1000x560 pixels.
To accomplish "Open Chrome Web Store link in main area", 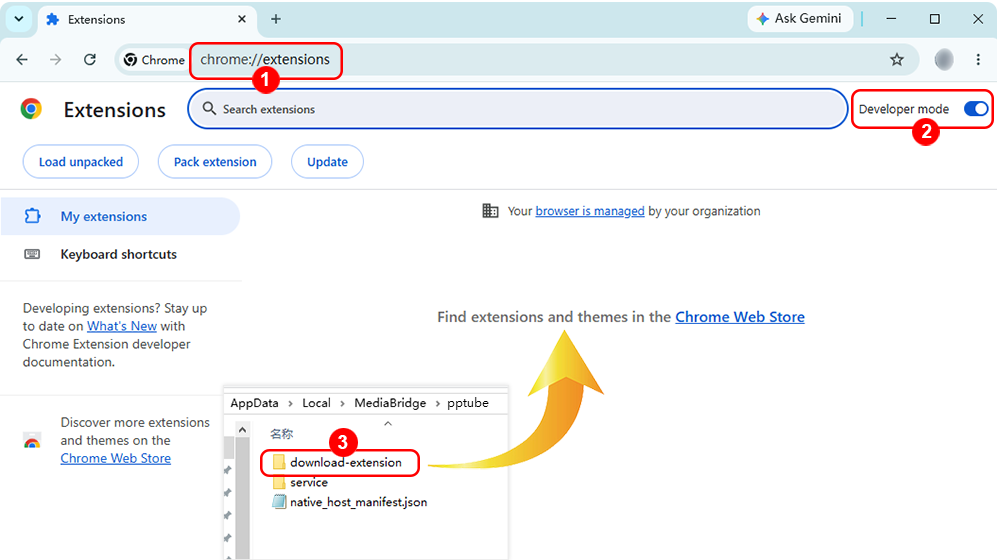I will click(740, 317).
